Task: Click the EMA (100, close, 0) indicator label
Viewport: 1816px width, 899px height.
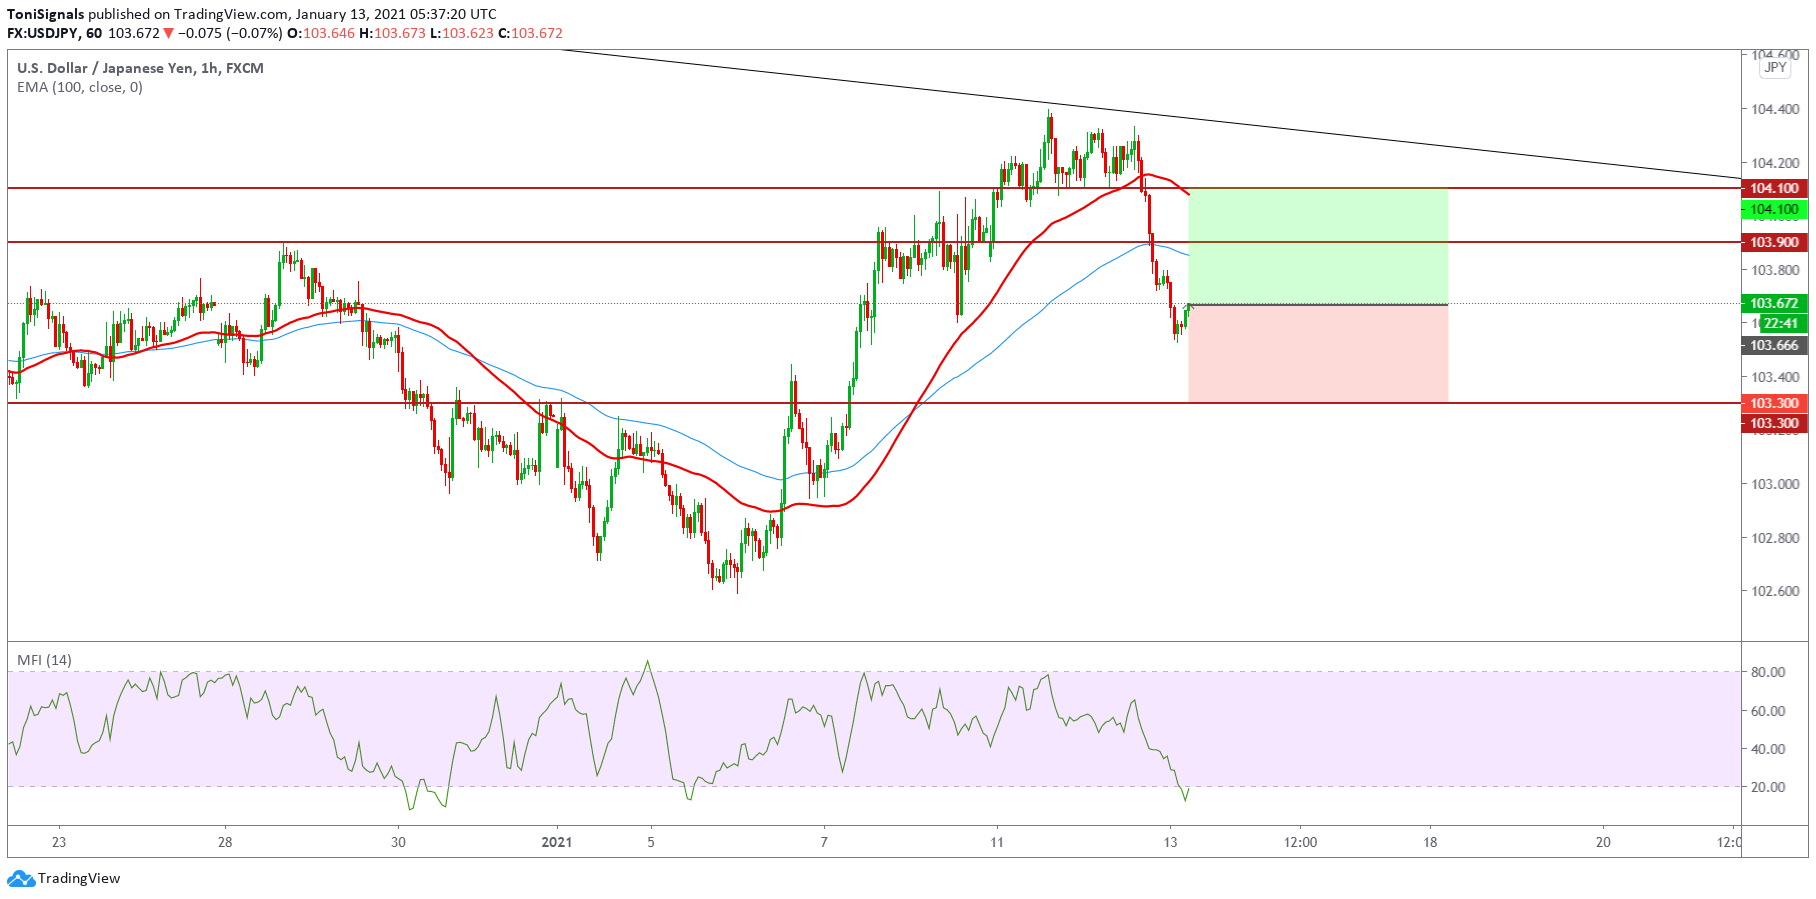Action: (80, 87)
